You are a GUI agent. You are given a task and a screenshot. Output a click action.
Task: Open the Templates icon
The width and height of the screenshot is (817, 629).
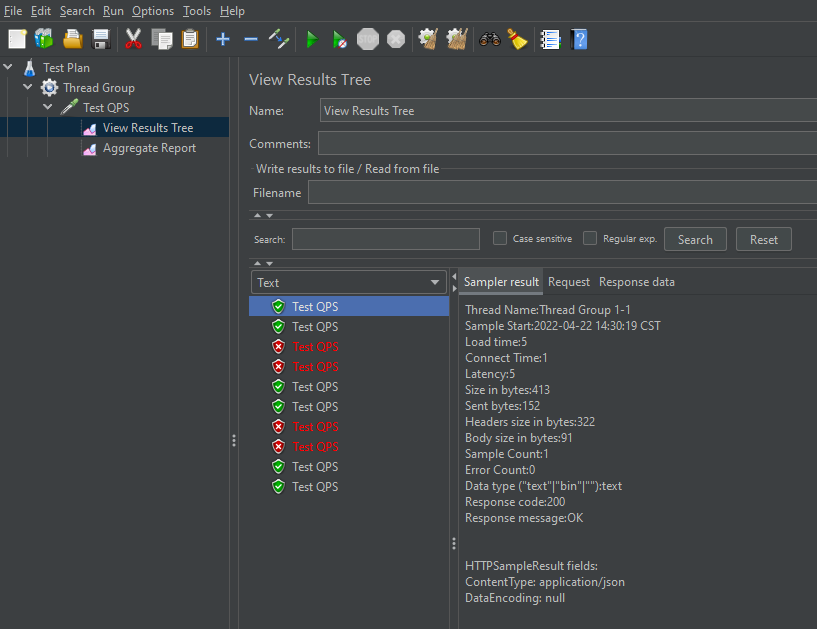click(x=44, y=39)
